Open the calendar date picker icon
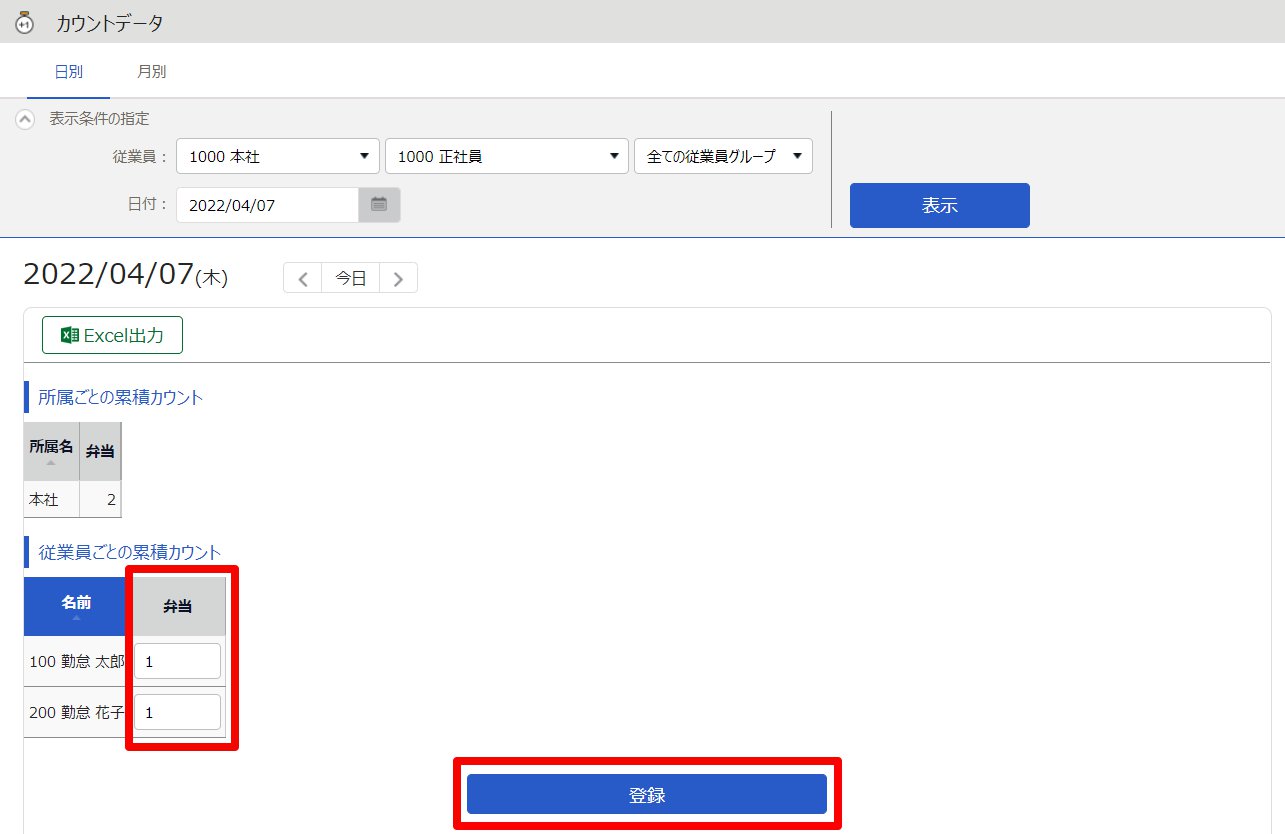Screen dimensions: 1285x834 pyautogui.click(x=379, y=205)
